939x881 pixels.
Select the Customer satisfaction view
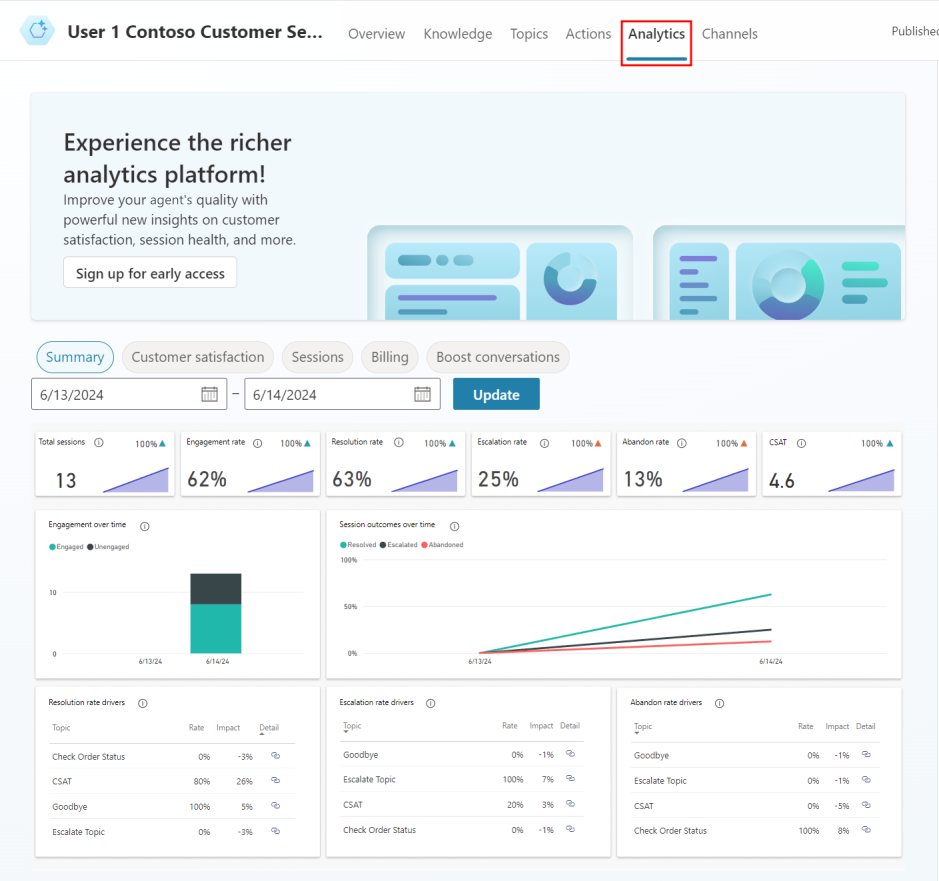[x=197, y=357]
